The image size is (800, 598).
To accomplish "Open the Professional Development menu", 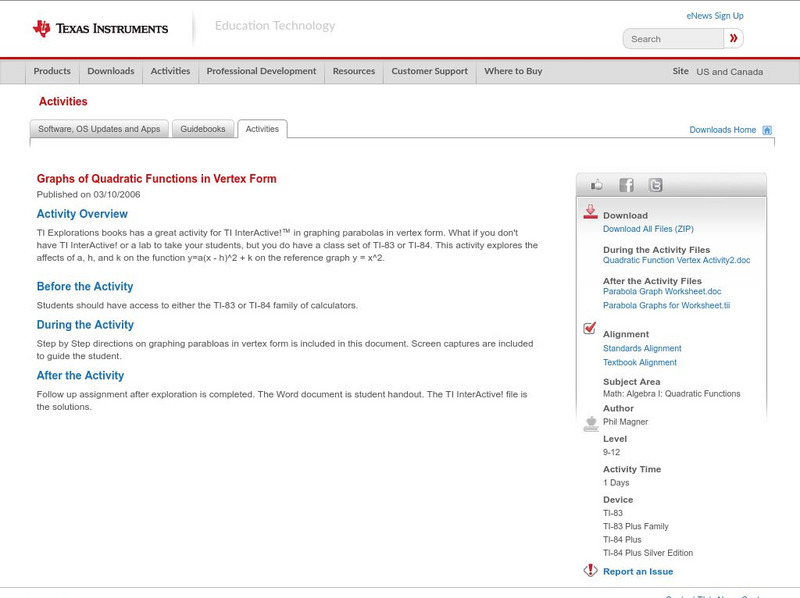I will pos(261,72).
